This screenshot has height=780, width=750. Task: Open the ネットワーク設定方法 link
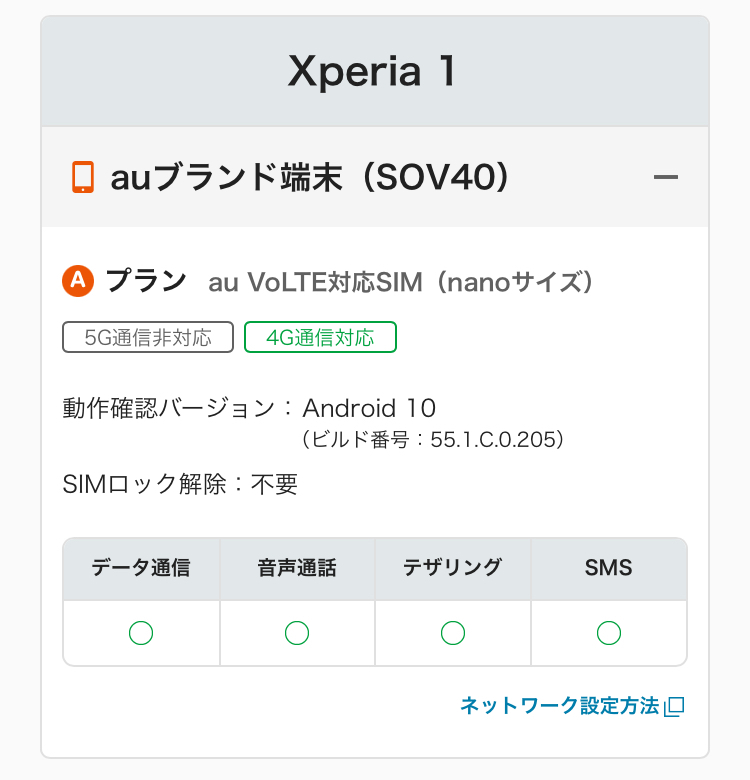560,706
